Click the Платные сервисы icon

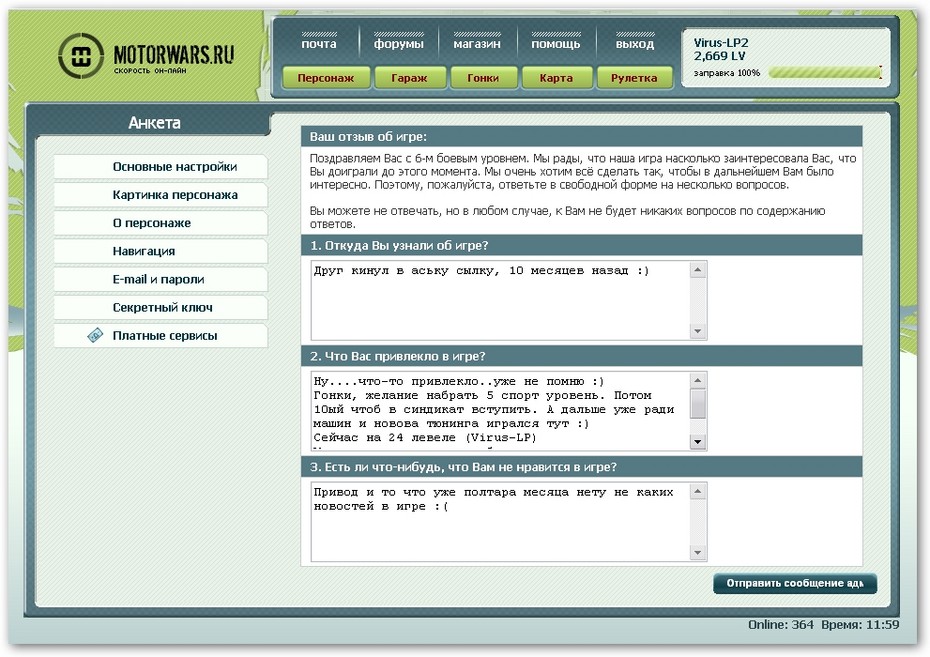[95, 335]
